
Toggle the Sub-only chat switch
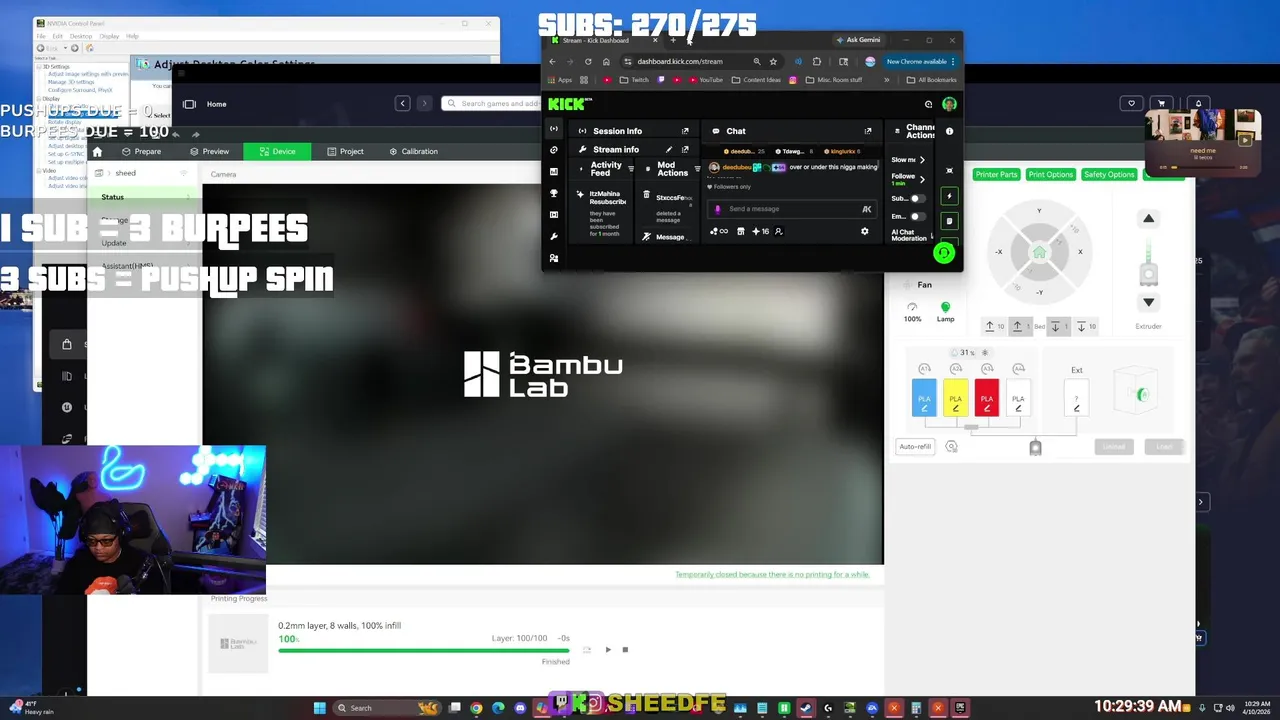pos(916,198)
